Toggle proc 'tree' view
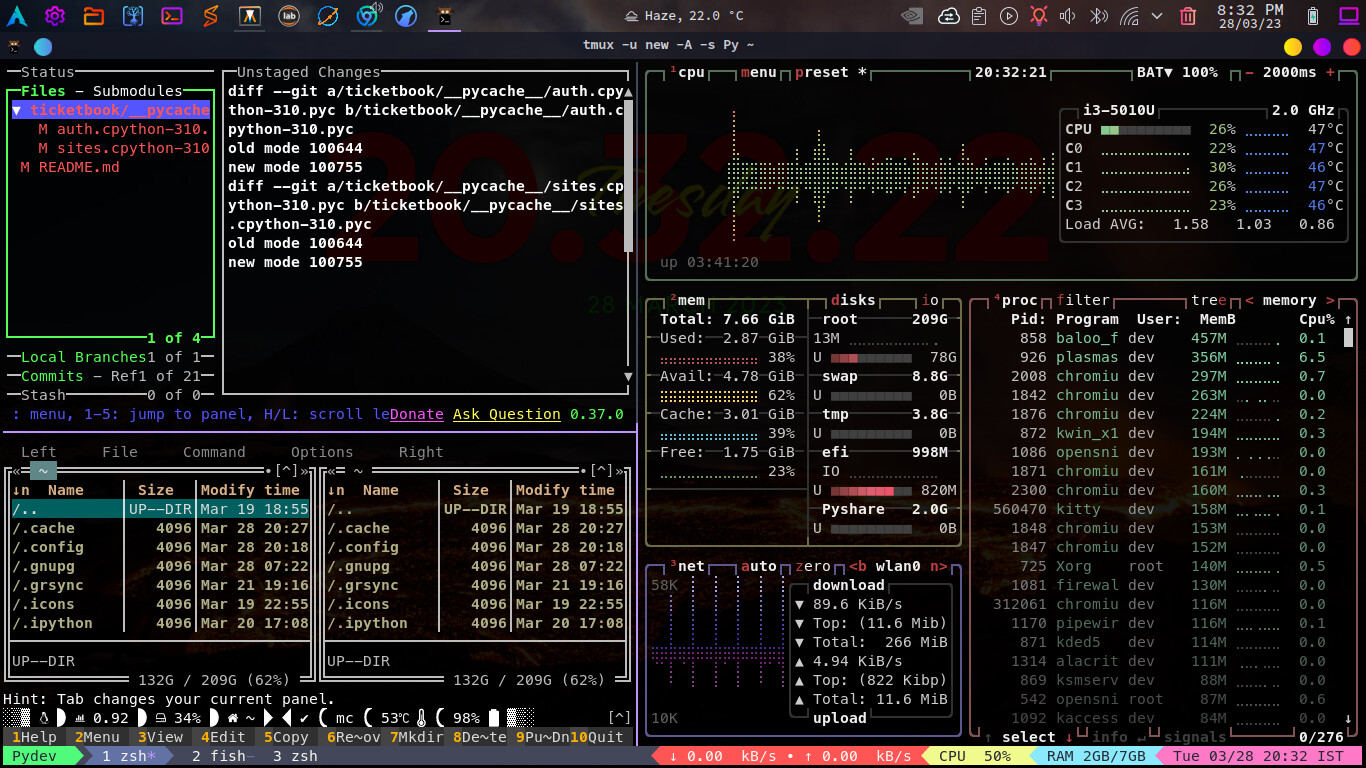The width and height of the screenshot is (1366, 768). [1209, 300]
